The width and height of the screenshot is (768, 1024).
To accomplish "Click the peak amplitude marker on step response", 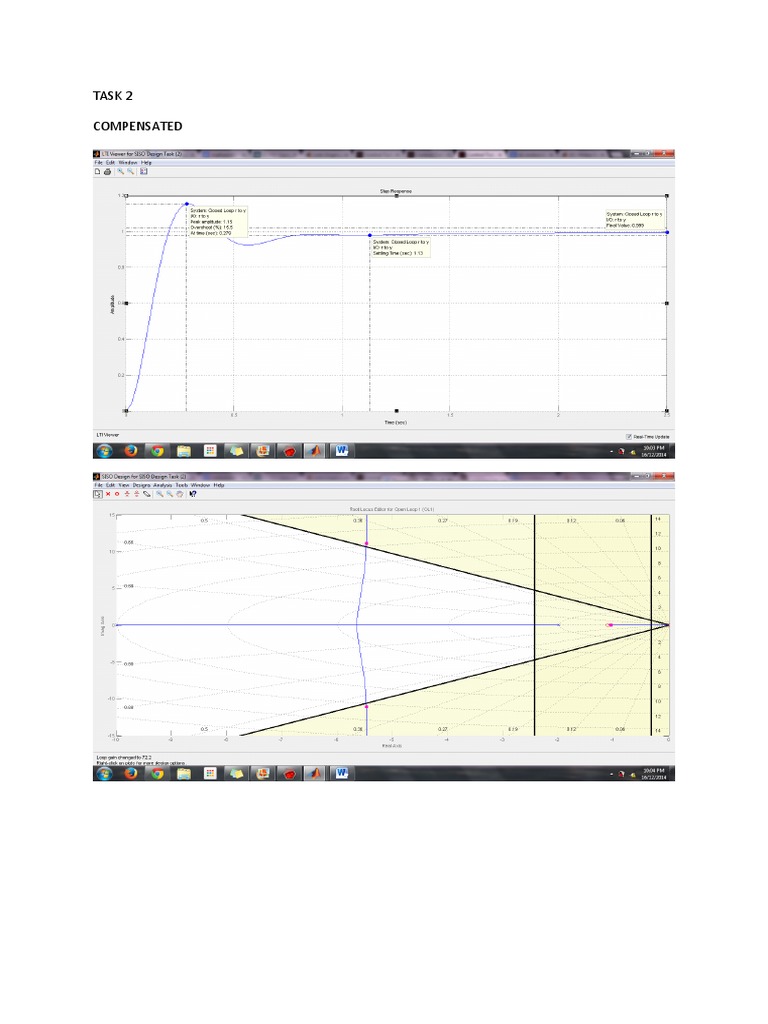I will (x=187, y=204).
